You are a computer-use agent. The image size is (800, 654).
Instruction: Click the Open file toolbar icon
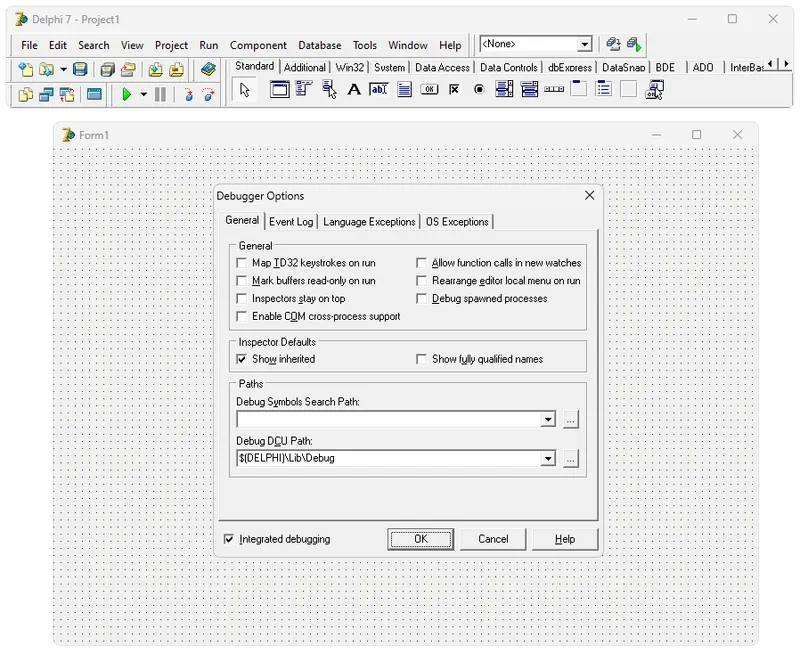(x=46, y=69)
